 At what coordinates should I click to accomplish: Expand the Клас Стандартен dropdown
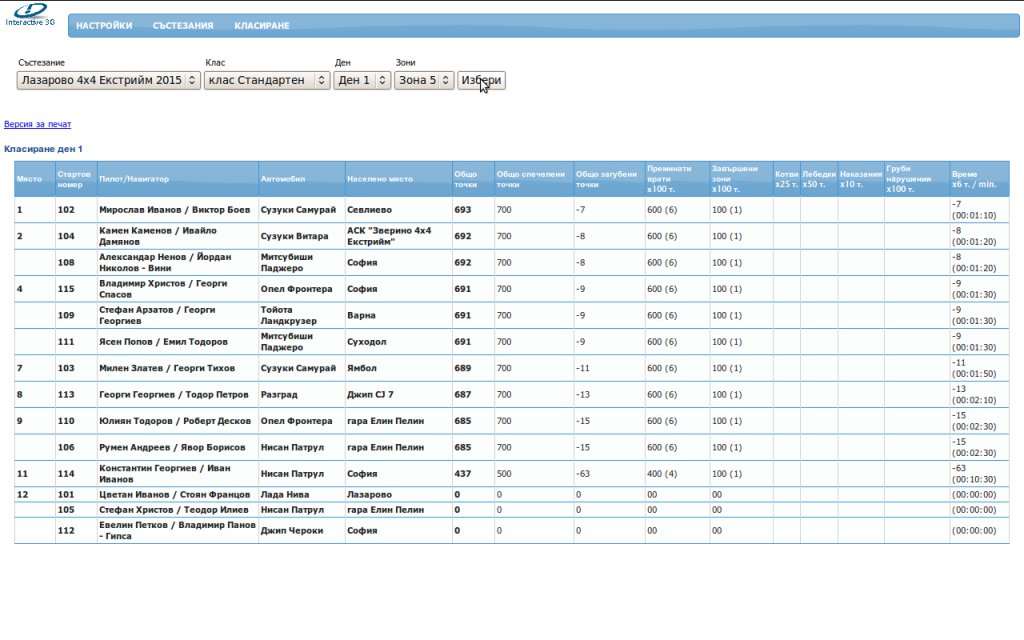[266, 80]
